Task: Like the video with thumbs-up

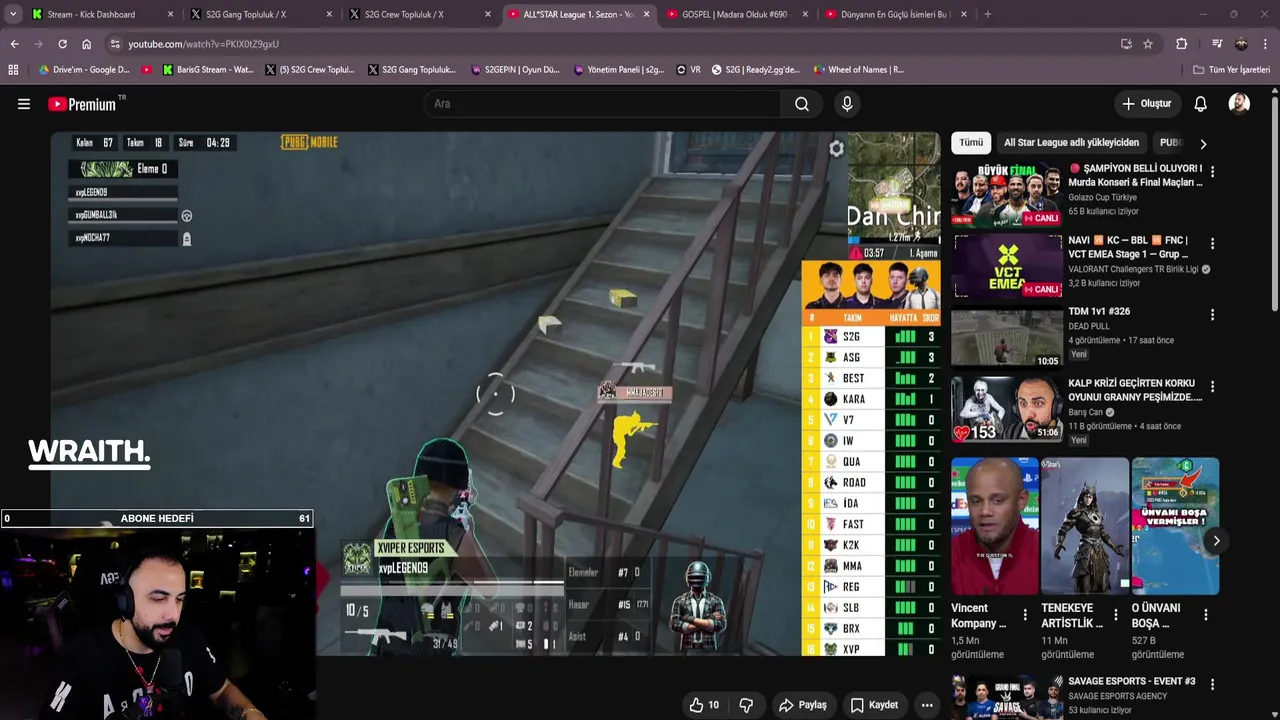Action: click(x=704, y=705)
